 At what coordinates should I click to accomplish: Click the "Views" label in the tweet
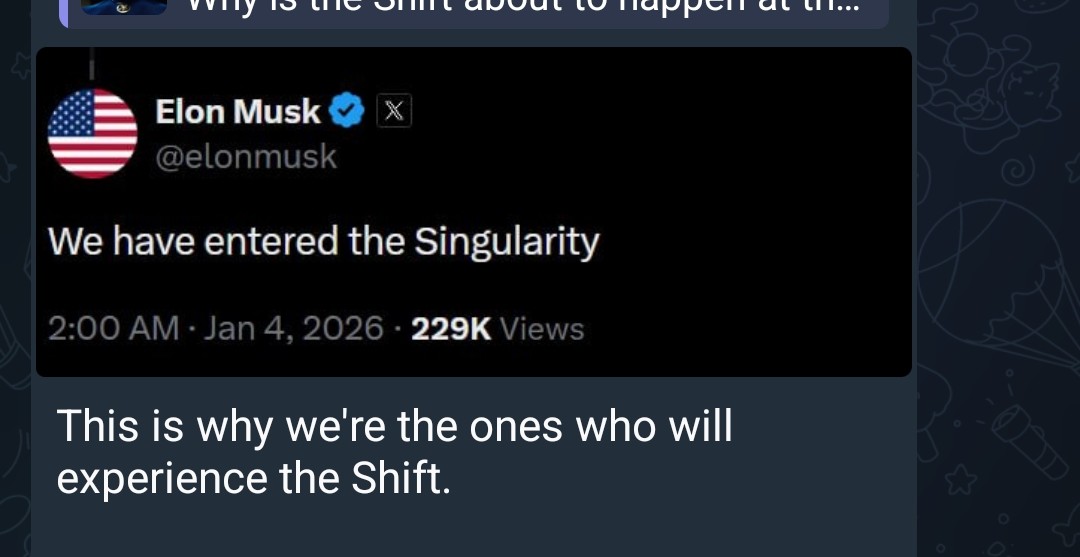coord(541,327)
